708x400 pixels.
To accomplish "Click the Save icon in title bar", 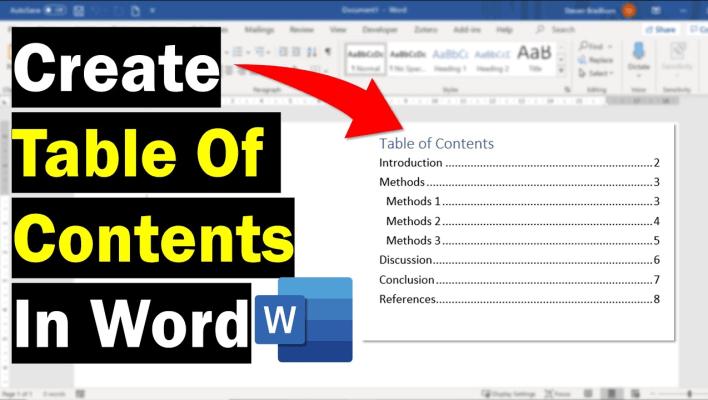I will click(x=79, y=10).
